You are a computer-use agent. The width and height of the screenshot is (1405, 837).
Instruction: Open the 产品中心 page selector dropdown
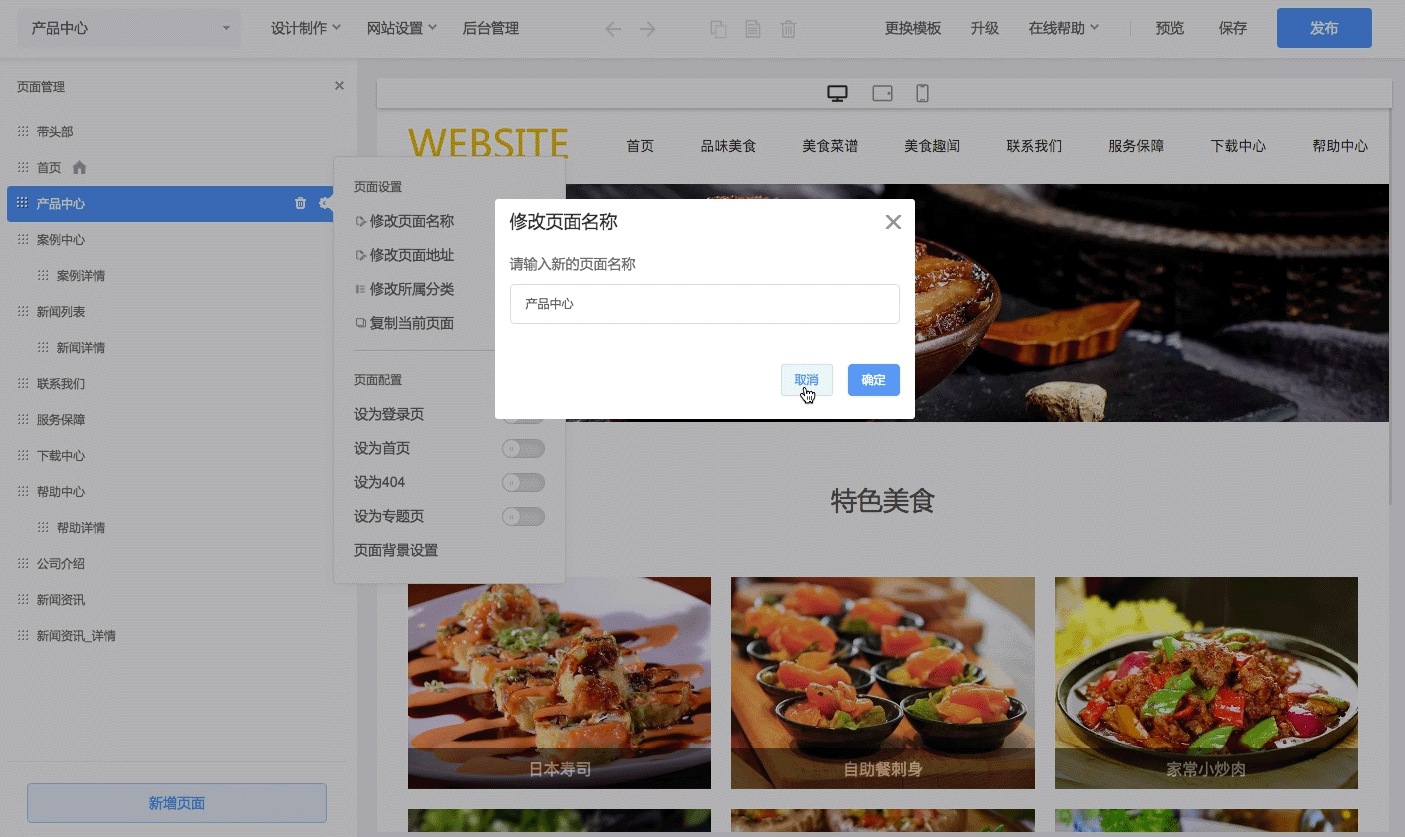[129, 28]
